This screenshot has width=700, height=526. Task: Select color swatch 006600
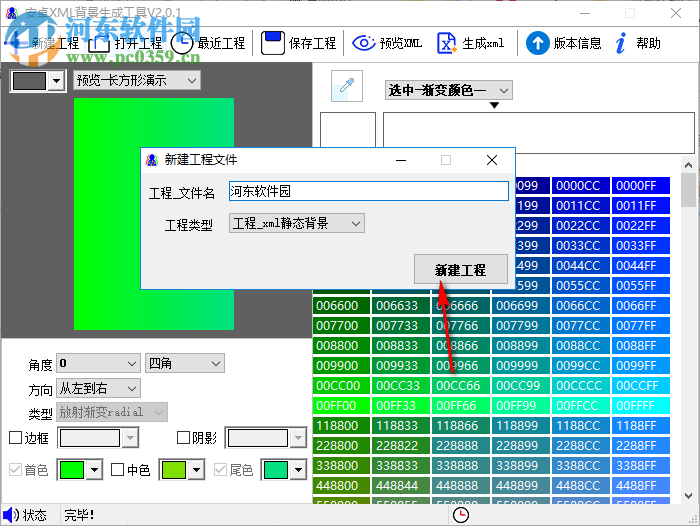(x=342, y=306)
